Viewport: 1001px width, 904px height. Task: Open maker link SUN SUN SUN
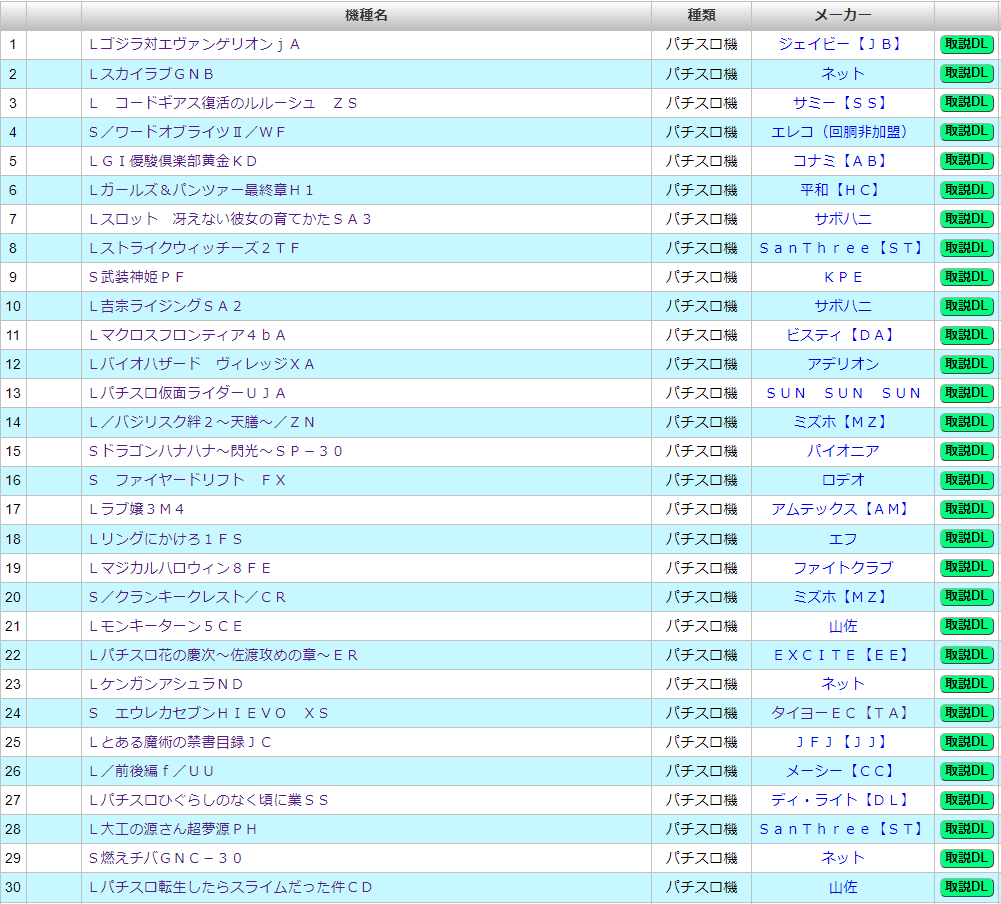[x=843, y=393]
